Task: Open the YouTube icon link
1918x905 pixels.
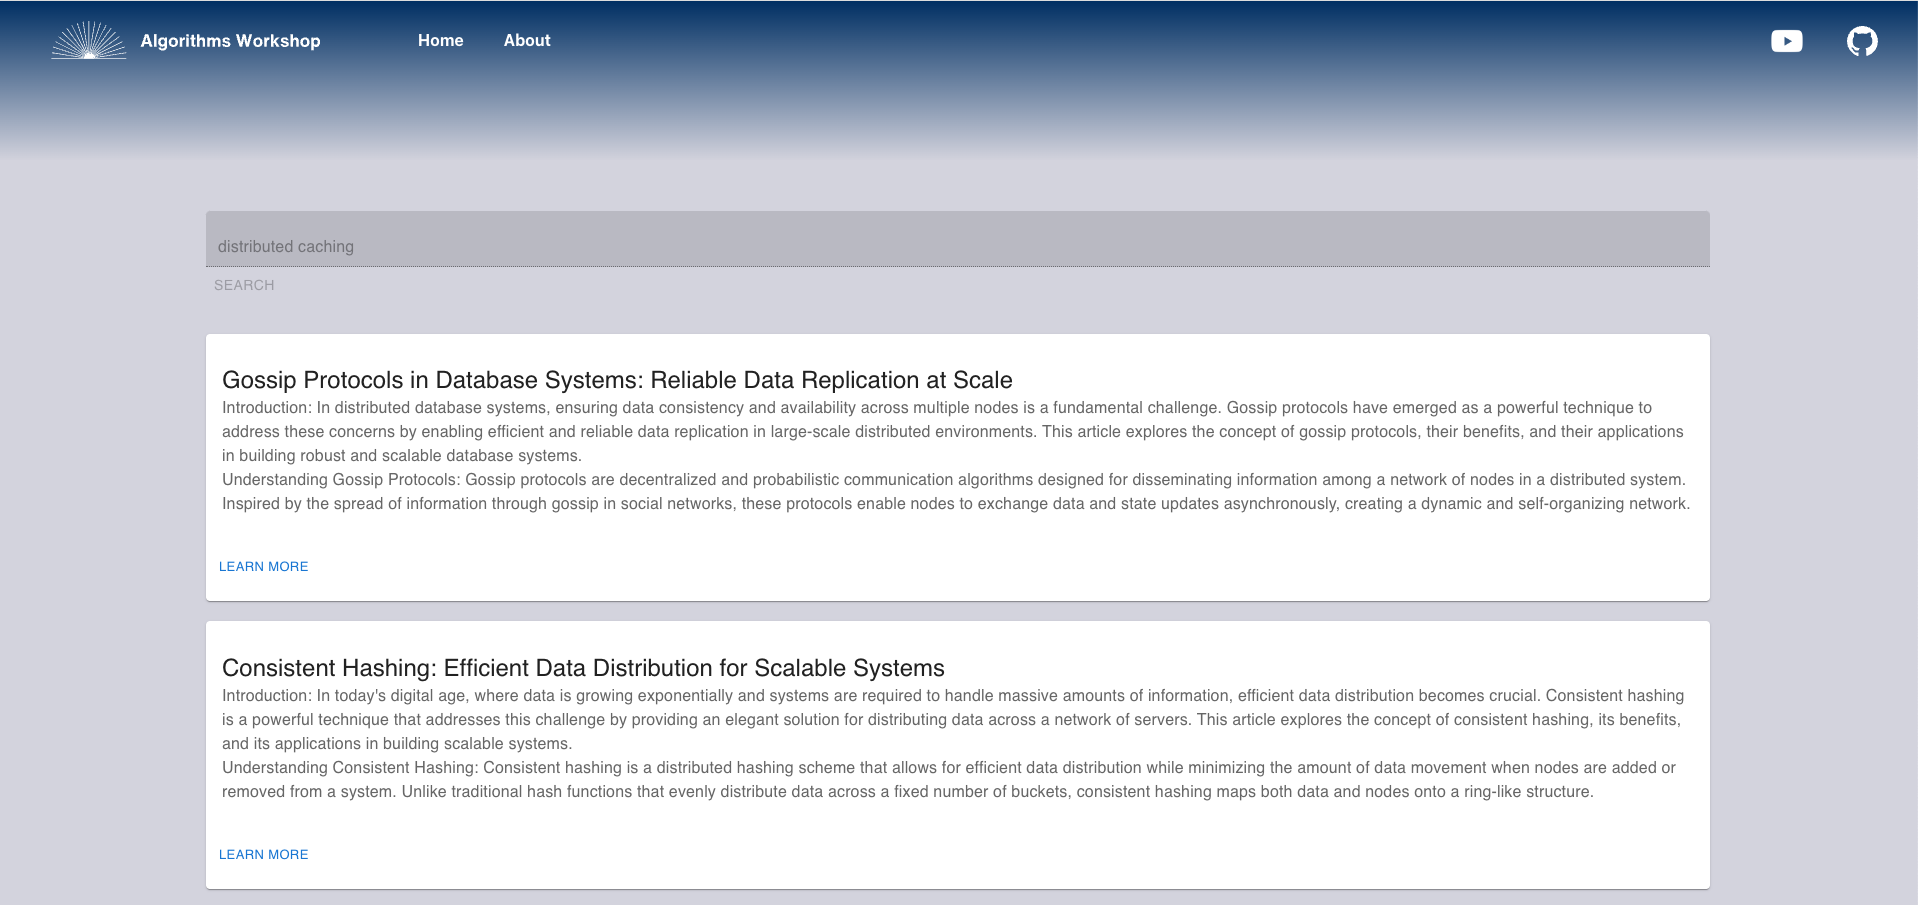Action: click(x=1786, y=41)
